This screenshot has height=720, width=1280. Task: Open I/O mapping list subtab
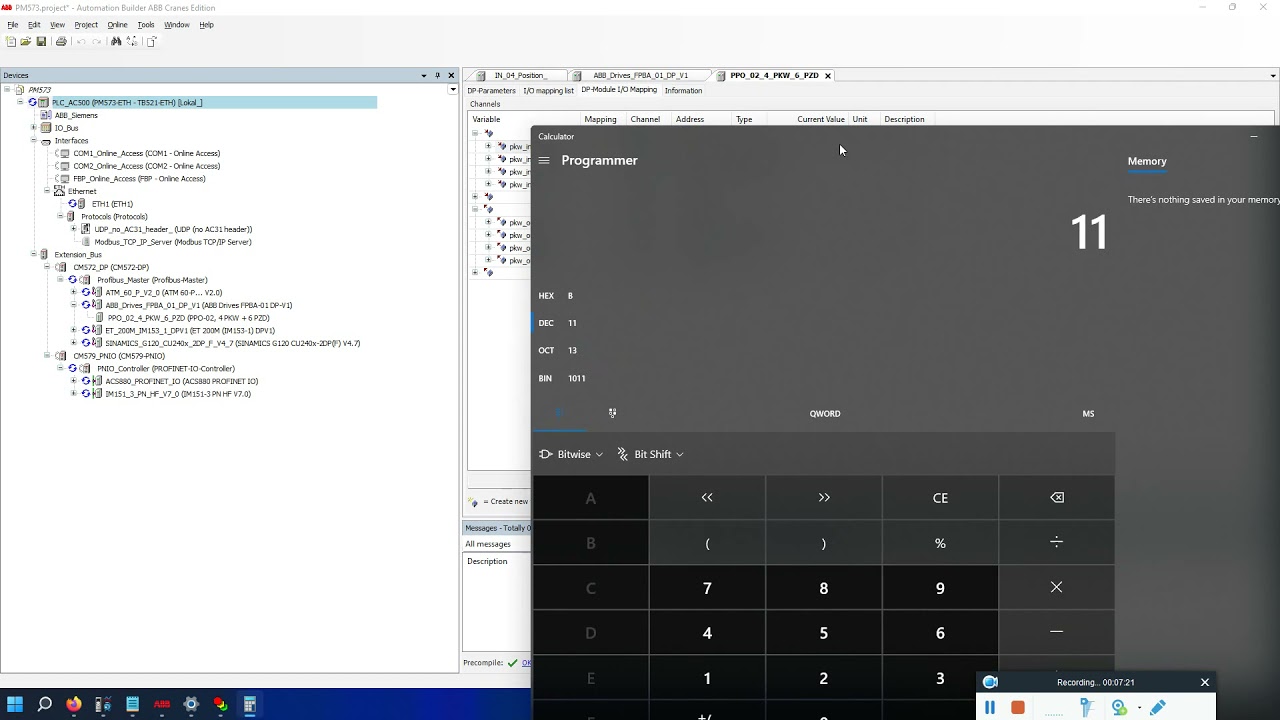pyautogui.click(x=548, y=90)
